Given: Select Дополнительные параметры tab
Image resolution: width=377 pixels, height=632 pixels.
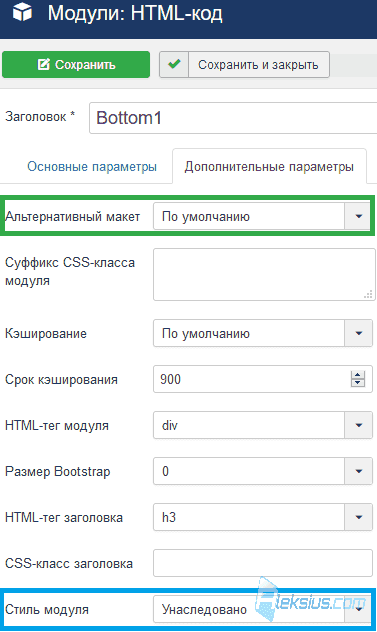Looking at the screenshot, I should point(269,166).
